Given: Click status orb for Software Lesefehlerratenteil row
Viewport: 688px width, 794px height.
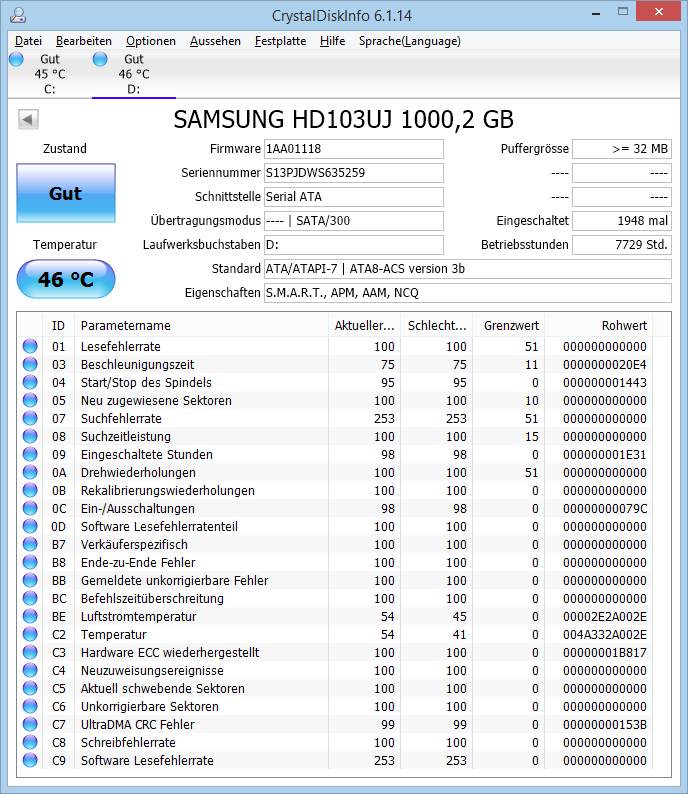Looking at the screenshot, I should [30, 526].
